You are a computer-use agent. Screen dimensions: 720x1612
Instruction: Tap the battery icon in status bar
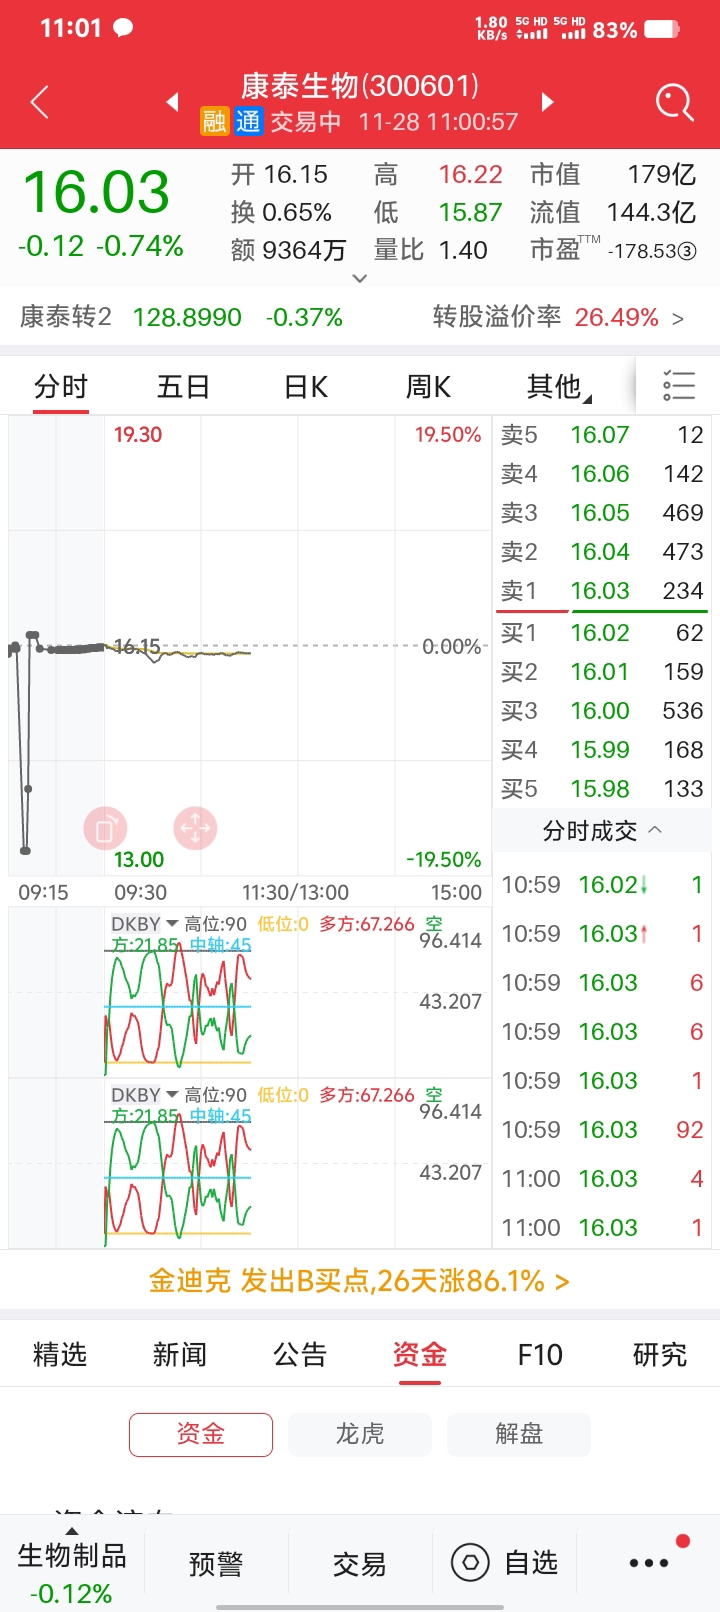coord(662,29)
